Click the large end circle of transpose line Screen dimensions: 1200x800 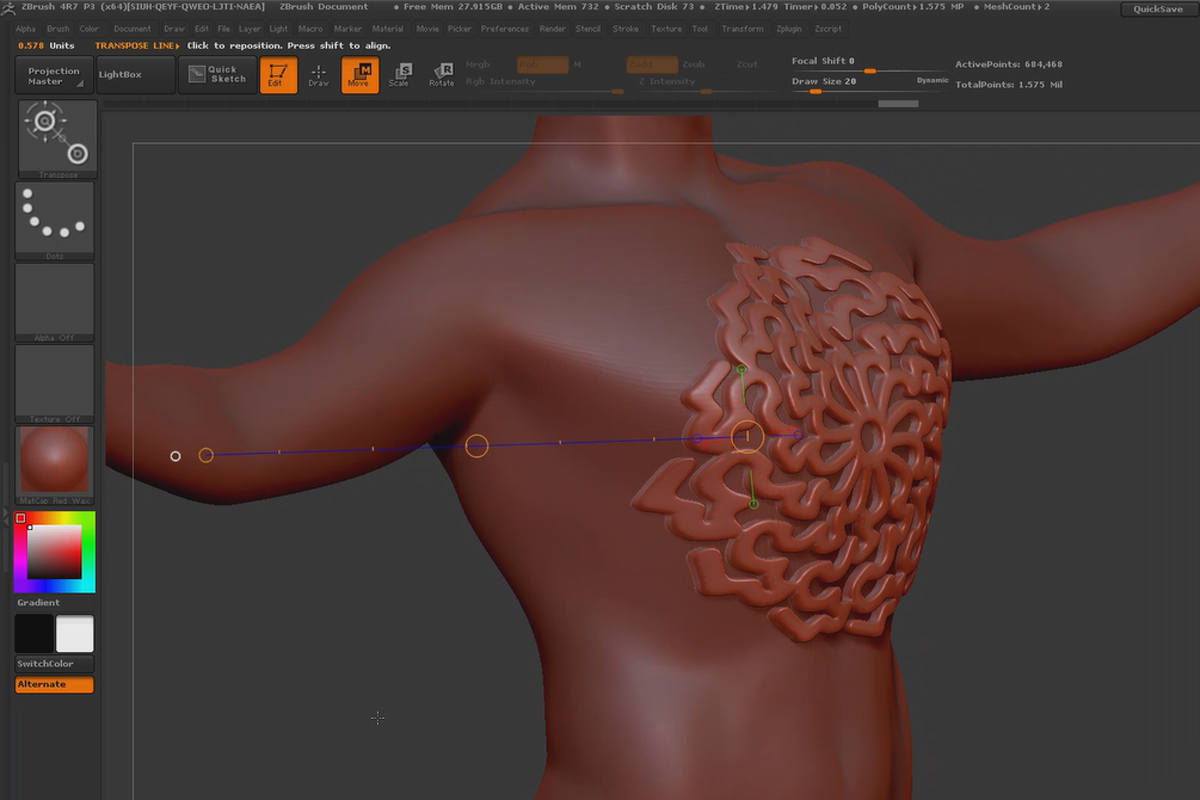pyautogui.click(x=748, y=436)
